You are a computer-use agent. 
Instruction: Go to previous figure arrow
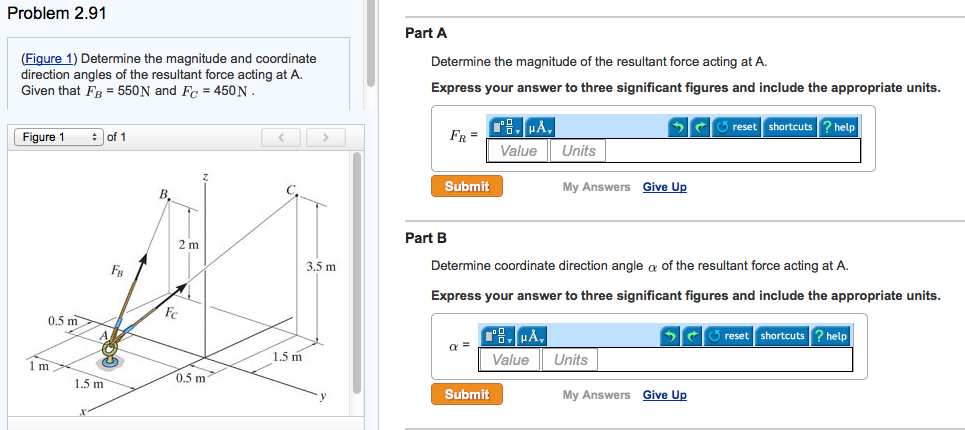[282, 137]
